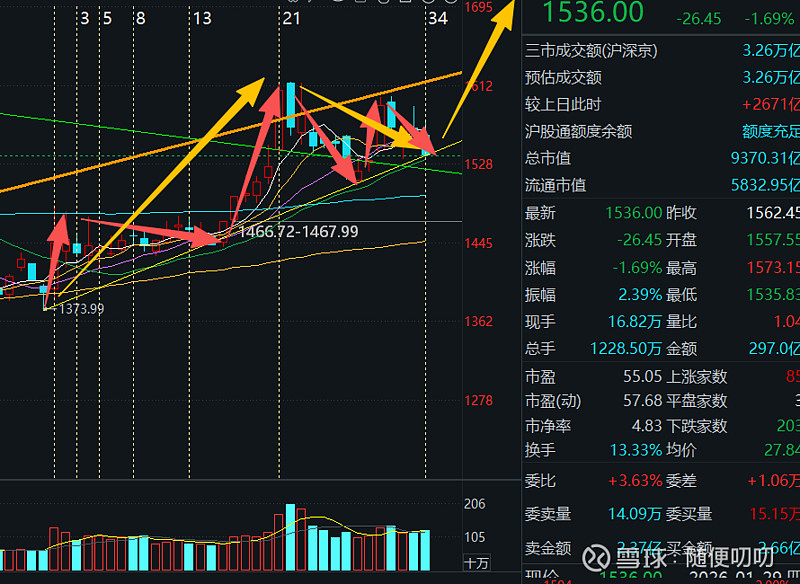
Task: Click the +2671亿 value beside 较上日此时
Action: [x=771, y=105]
